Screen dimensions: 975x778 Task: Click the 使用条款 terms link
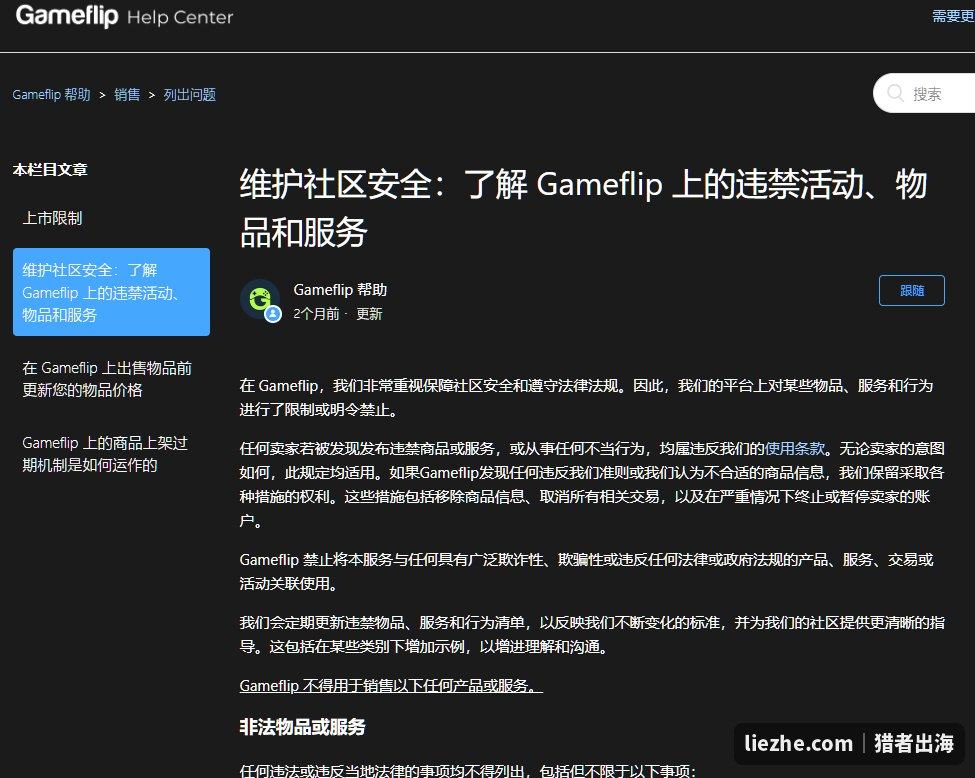point(794,448)
